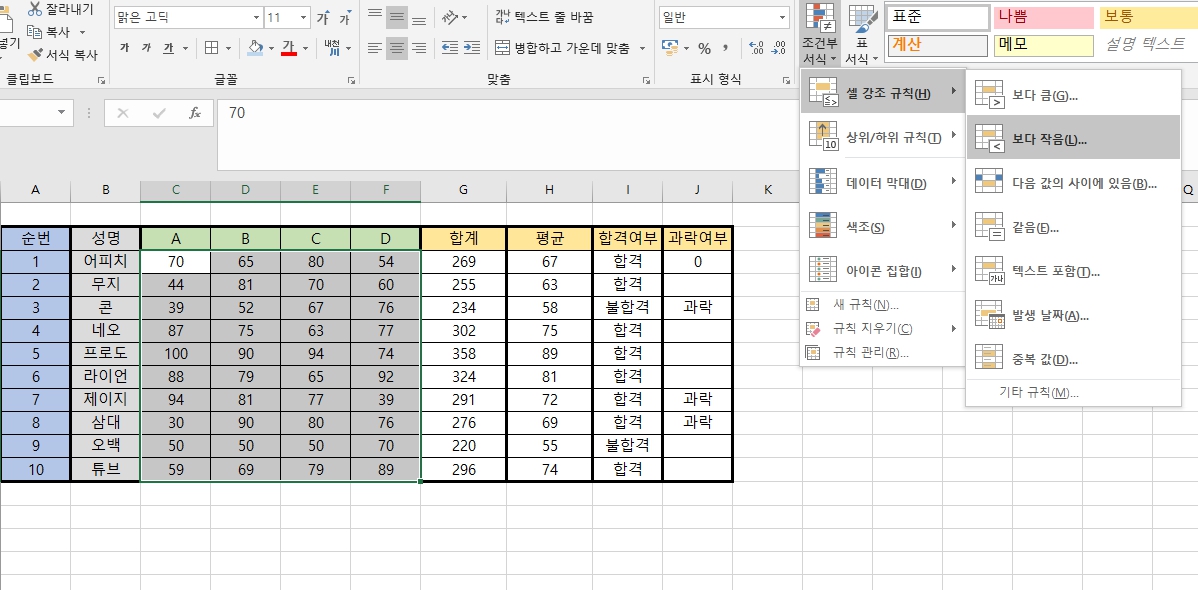The image size is (1198, 590).
Task: Open the font name box 맑은 고딕
Action: point(188,17)
